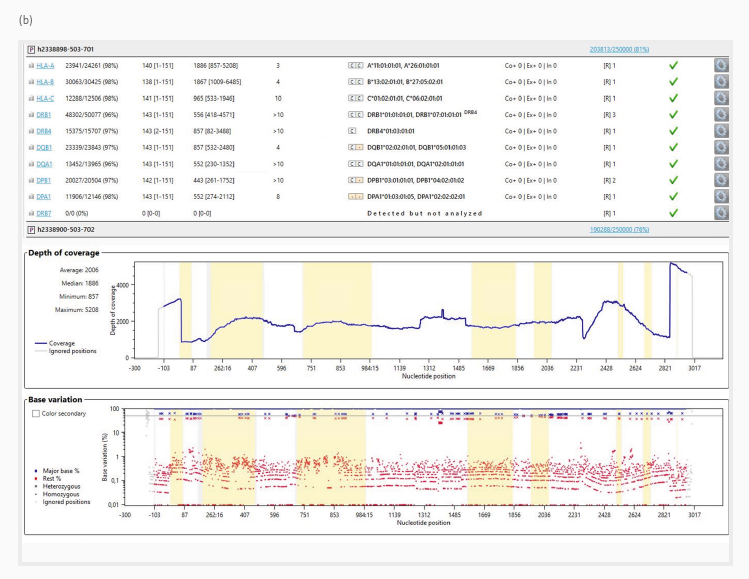Click the Coverage legend line swatch
The height and width of the screenshot is (579, 749).
[41, 341]
